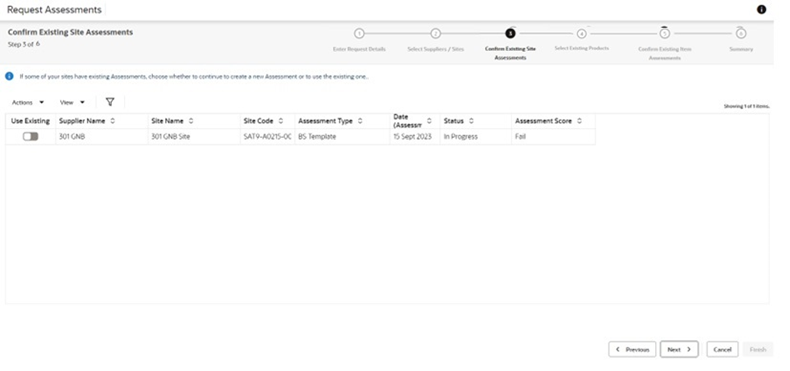The height and width of the screenshot is (371, 790).
Task: Select the In Progress status cell
Action: tap(476, 137)
